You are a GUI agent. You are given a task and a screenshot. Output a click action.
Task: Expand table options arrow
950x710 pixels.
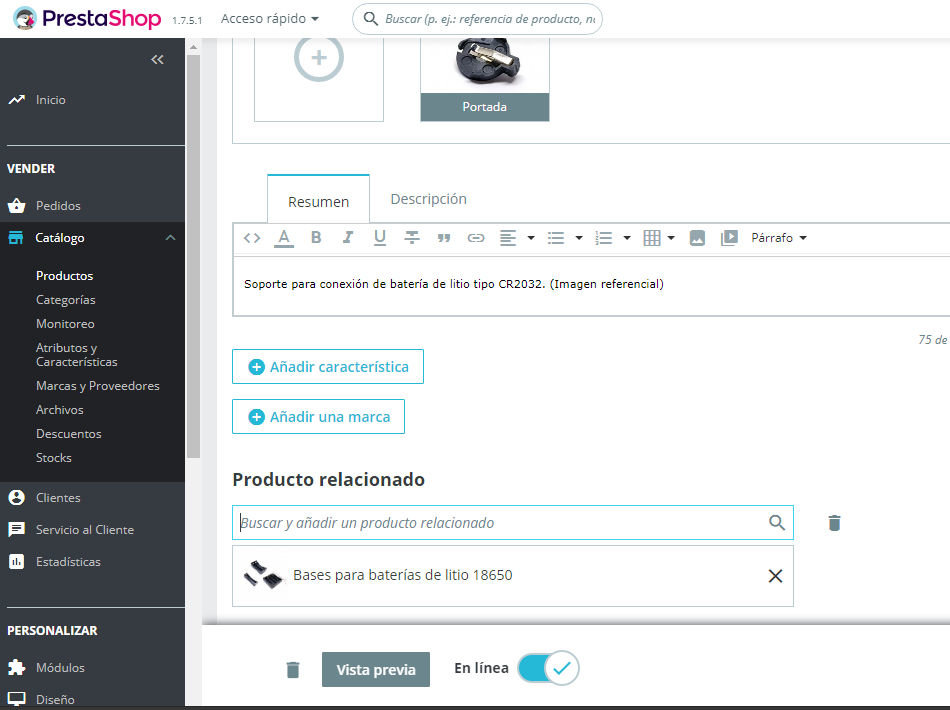[x=671, y=238]
